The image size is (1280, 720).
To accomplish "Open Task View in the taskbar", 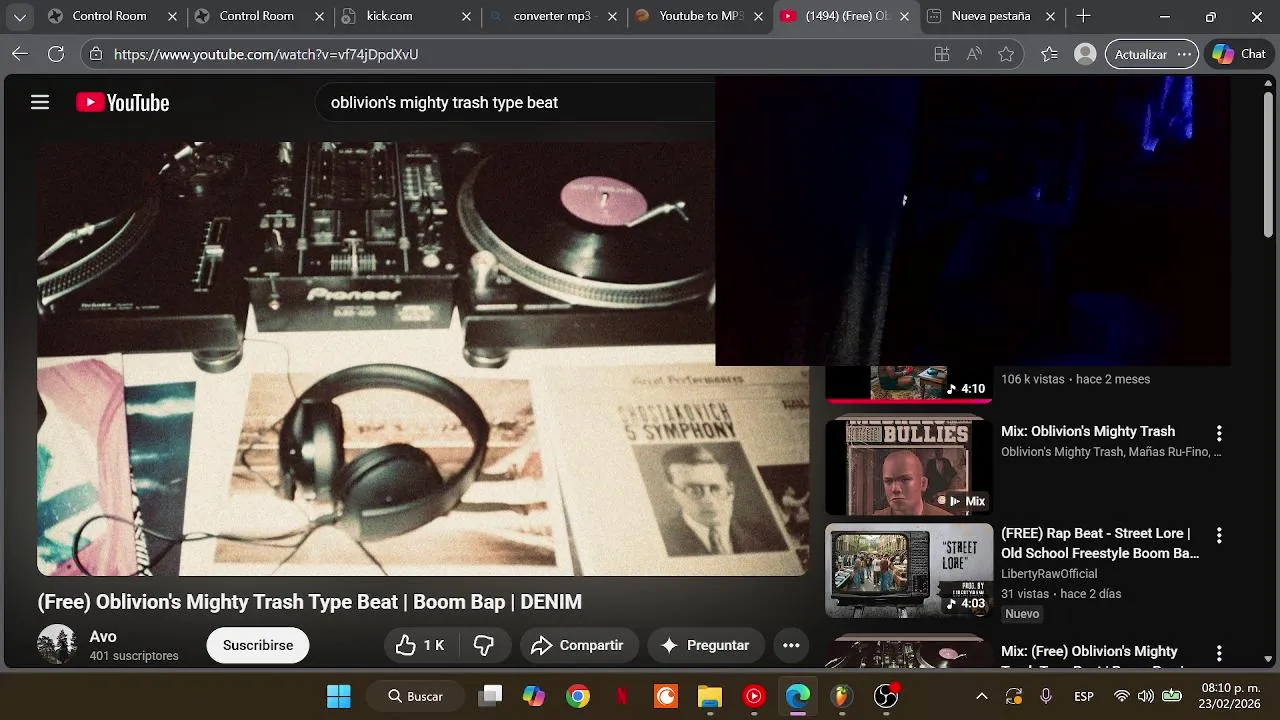I will 490,696.
